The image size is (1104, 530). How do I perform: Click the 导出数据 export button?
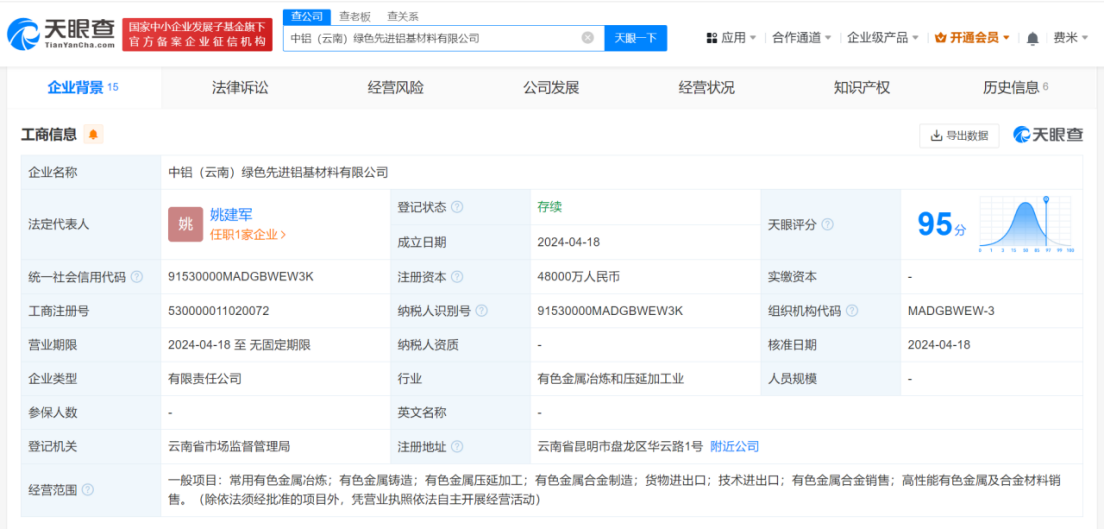coord(959,136)
